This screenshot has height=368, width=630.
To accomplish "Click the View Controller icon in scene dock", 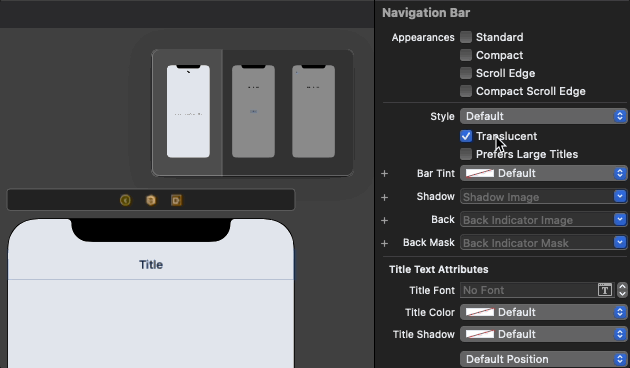I will coord(125,200).
